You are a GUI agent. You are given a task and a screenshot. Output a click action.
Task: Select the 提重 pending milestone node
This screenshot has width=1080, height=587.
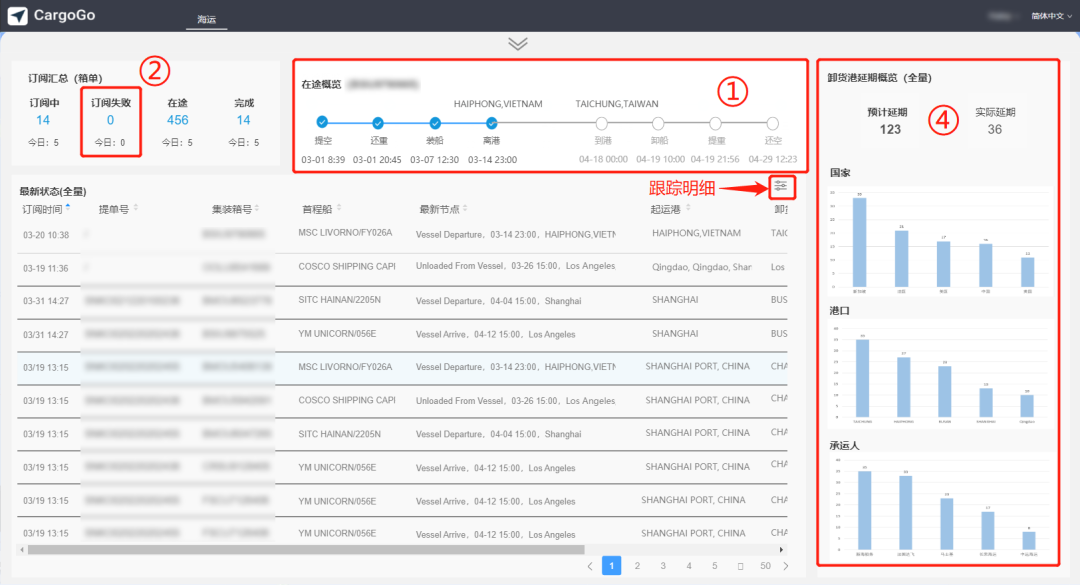pyautogui.click(x=716, y=123)
